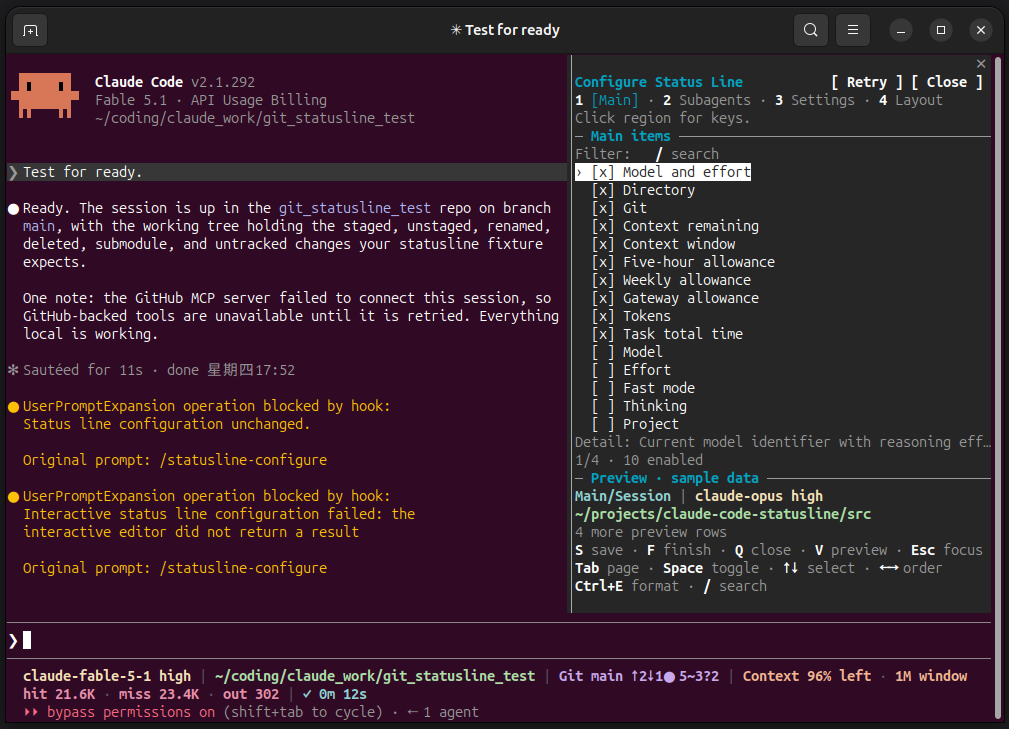The image size is (1009, 729).
Task: Click the Esc focus shortcut
Action: click(x=947, y=550)
